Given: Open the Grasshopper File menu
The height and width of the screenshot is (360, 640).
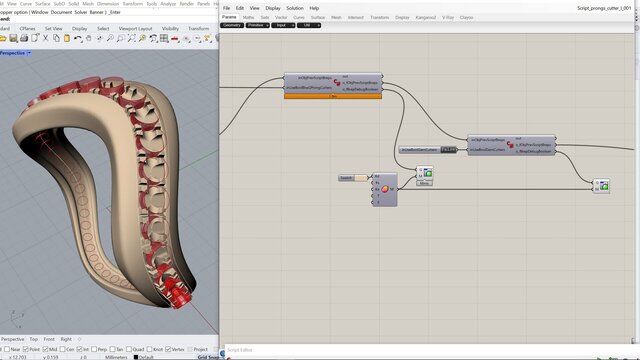Looking at the screenshot, I should tap(227, 8).
